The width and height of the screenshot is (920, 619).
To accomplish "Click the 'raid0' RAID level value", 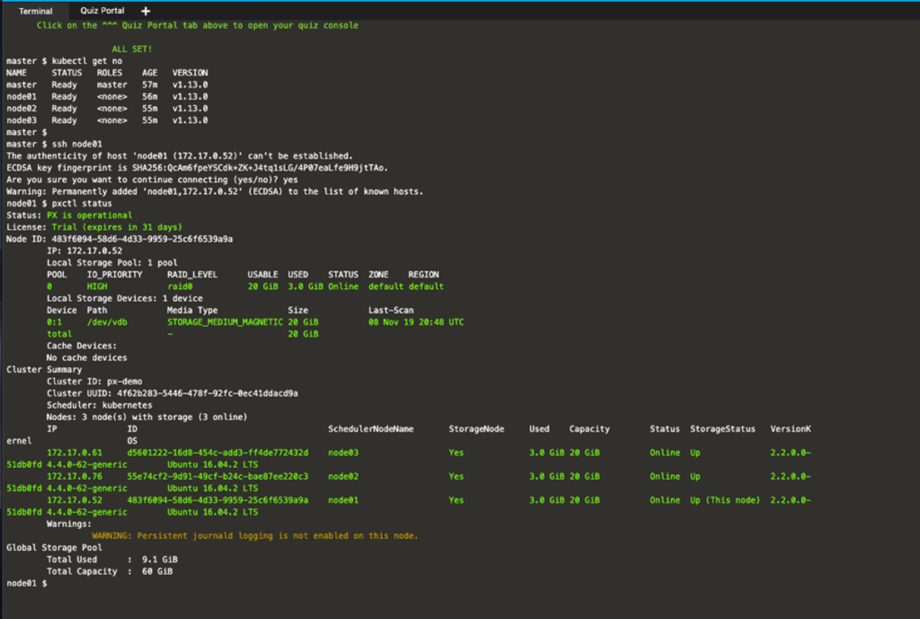I will point(180,287).
